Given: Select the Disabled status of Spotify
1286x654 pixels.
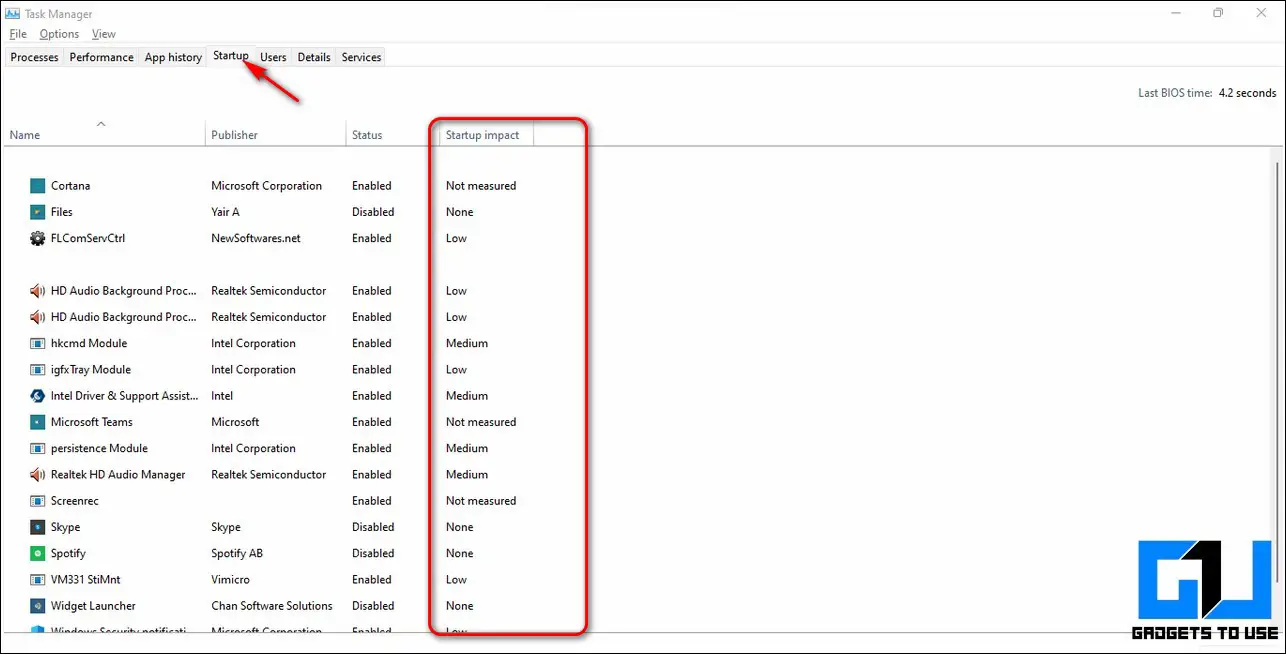Looking at the screenshot, I should pos(373,553).
